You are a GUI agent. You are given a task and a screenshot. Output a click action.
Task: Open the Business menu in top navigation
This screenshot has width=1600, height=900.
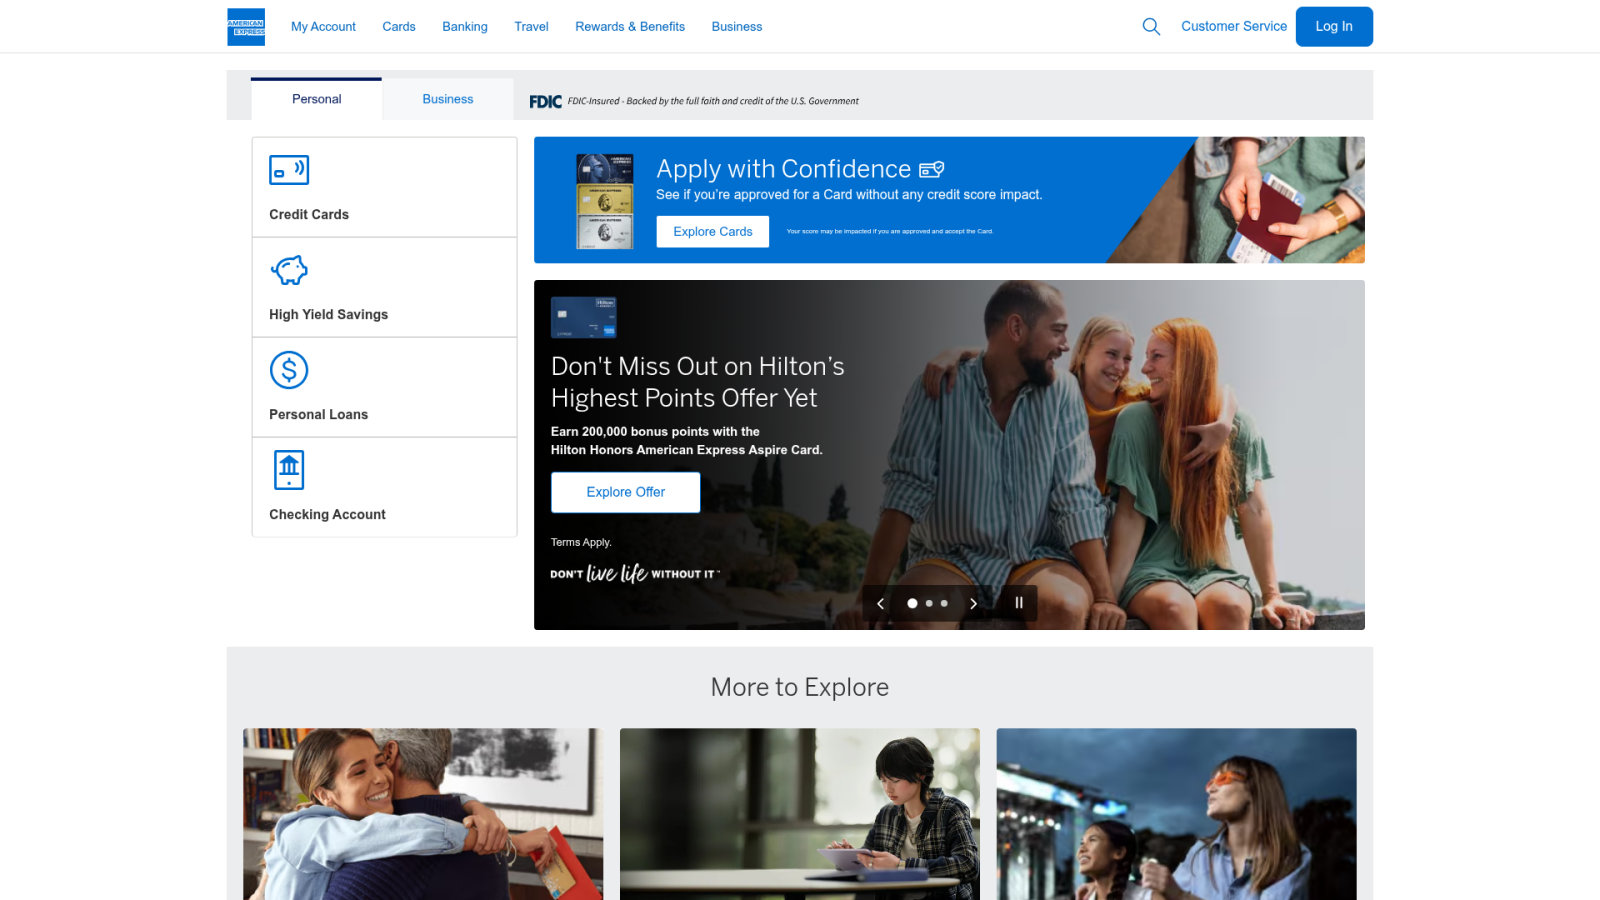tap(737, 27)
